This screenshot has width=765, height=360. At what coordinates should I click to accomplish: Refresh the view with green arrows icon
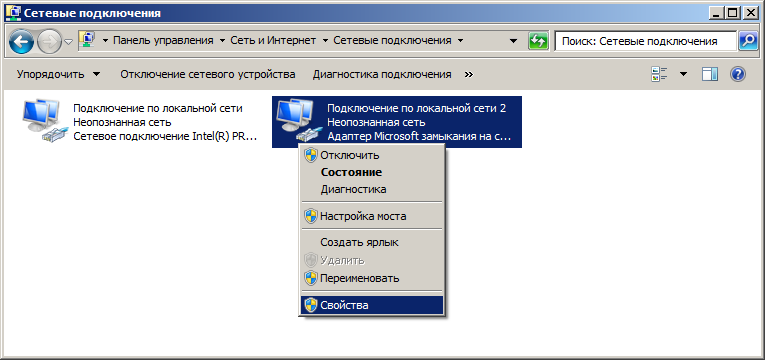(539, 41)
